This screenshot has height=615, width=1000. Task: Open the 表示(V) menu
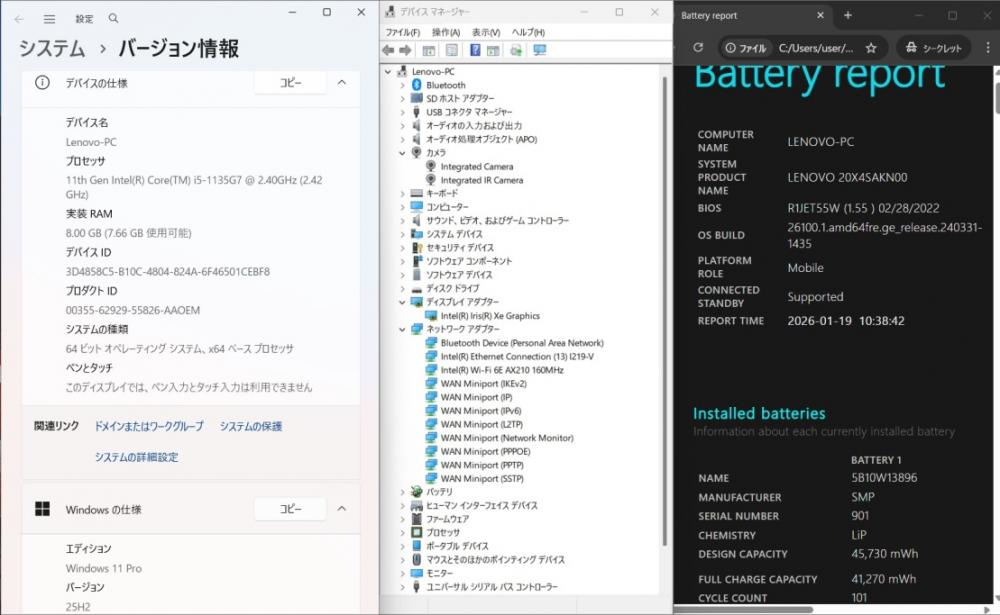[x=486, y=32]
